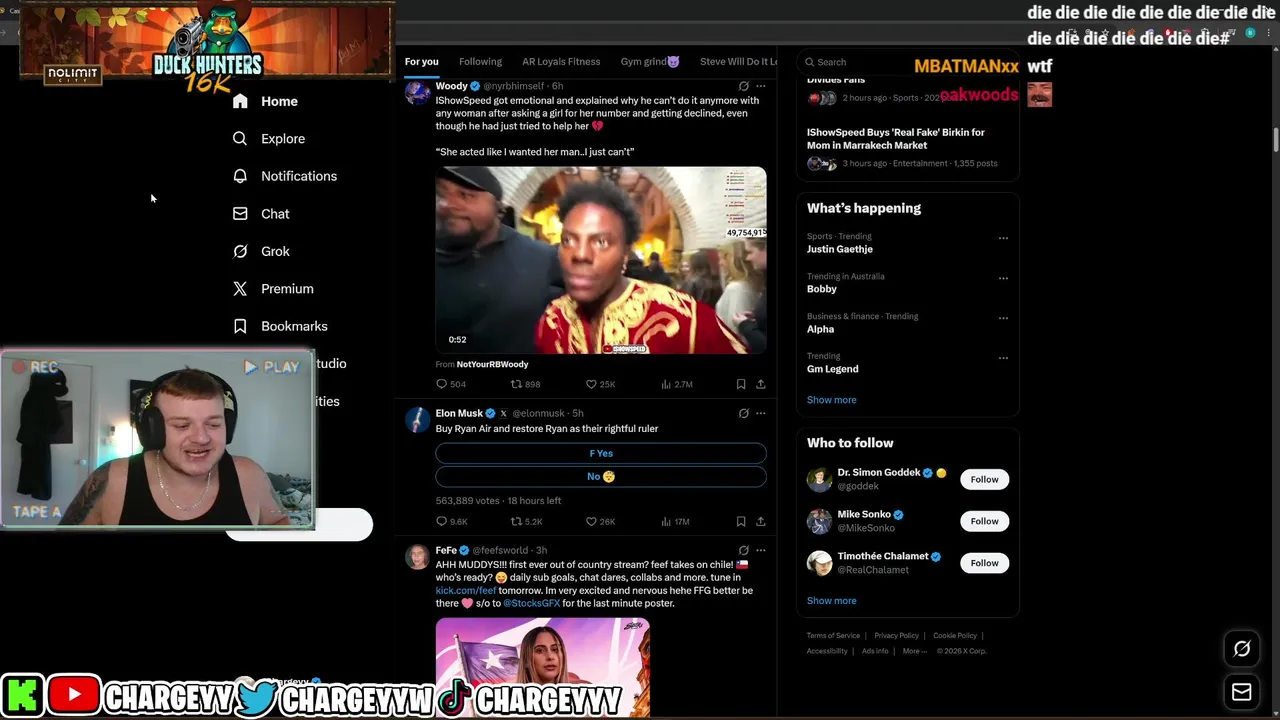Share Woody's post
The image size is (1280, 720).
coord(761,384)
